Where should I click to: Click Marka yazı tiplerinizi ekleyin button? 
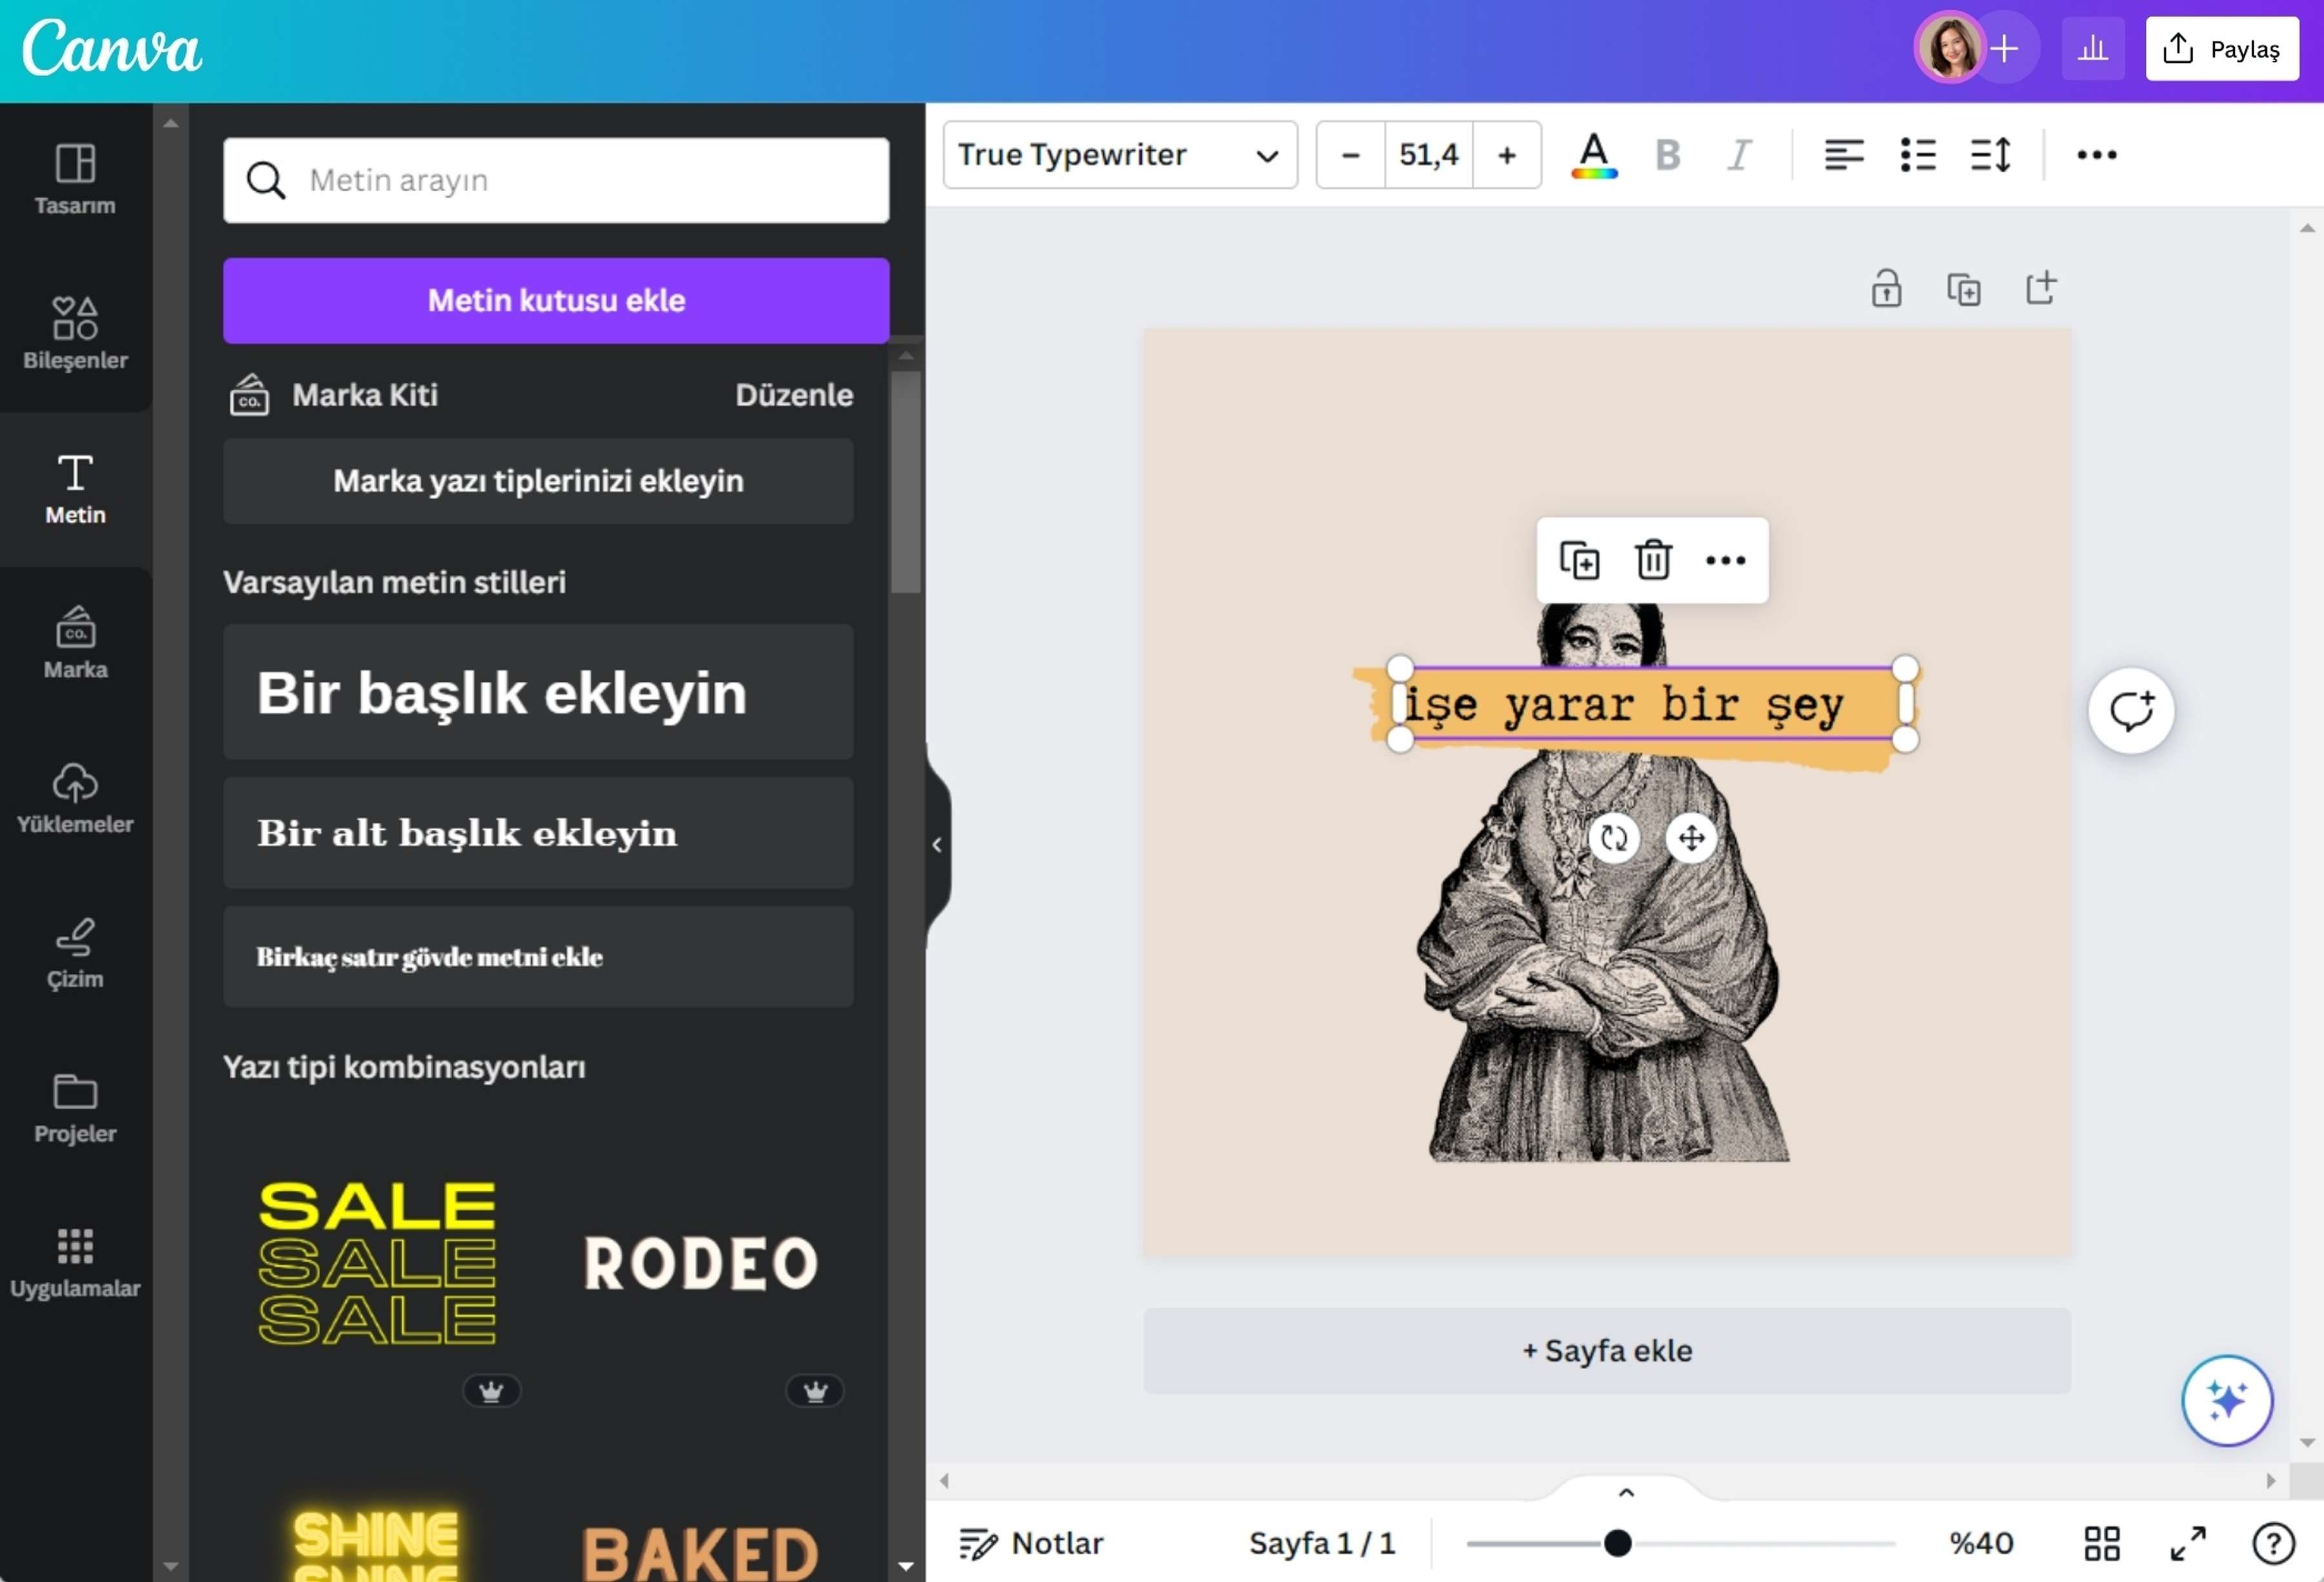click(538, 481)
